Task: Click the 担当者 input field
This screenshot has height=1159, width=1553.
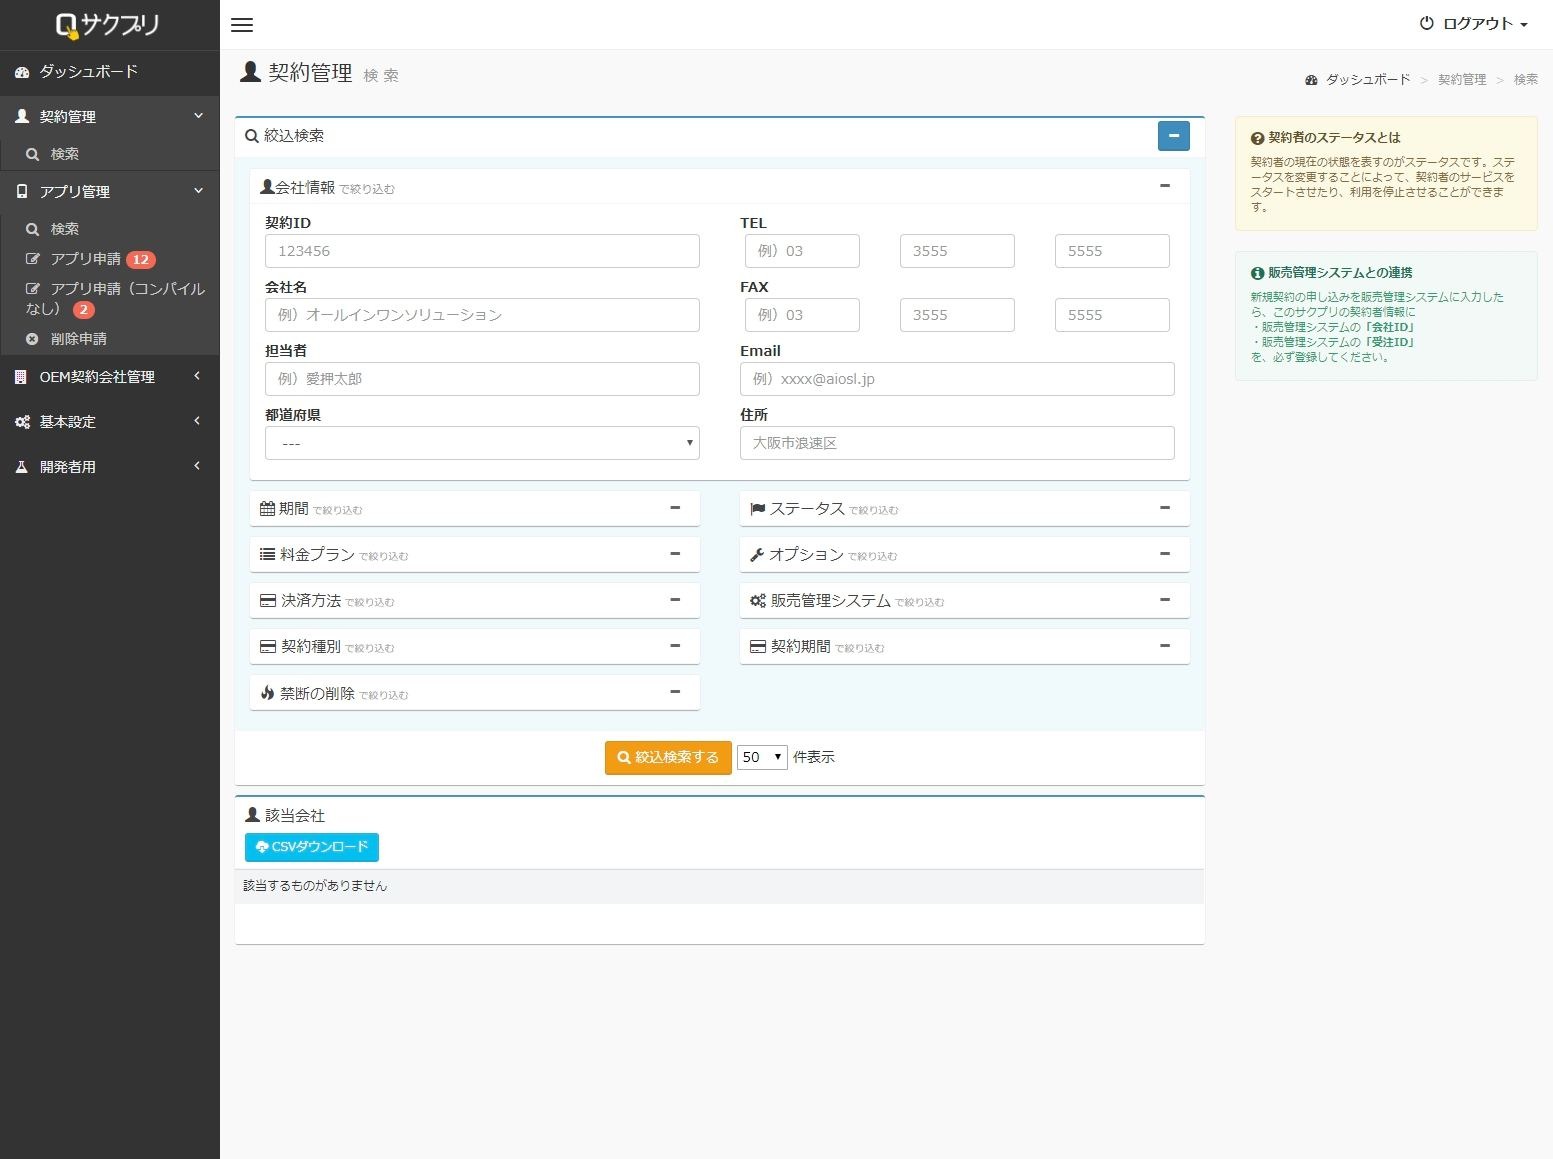Action: pyautogui.click(x=482, y=379)
